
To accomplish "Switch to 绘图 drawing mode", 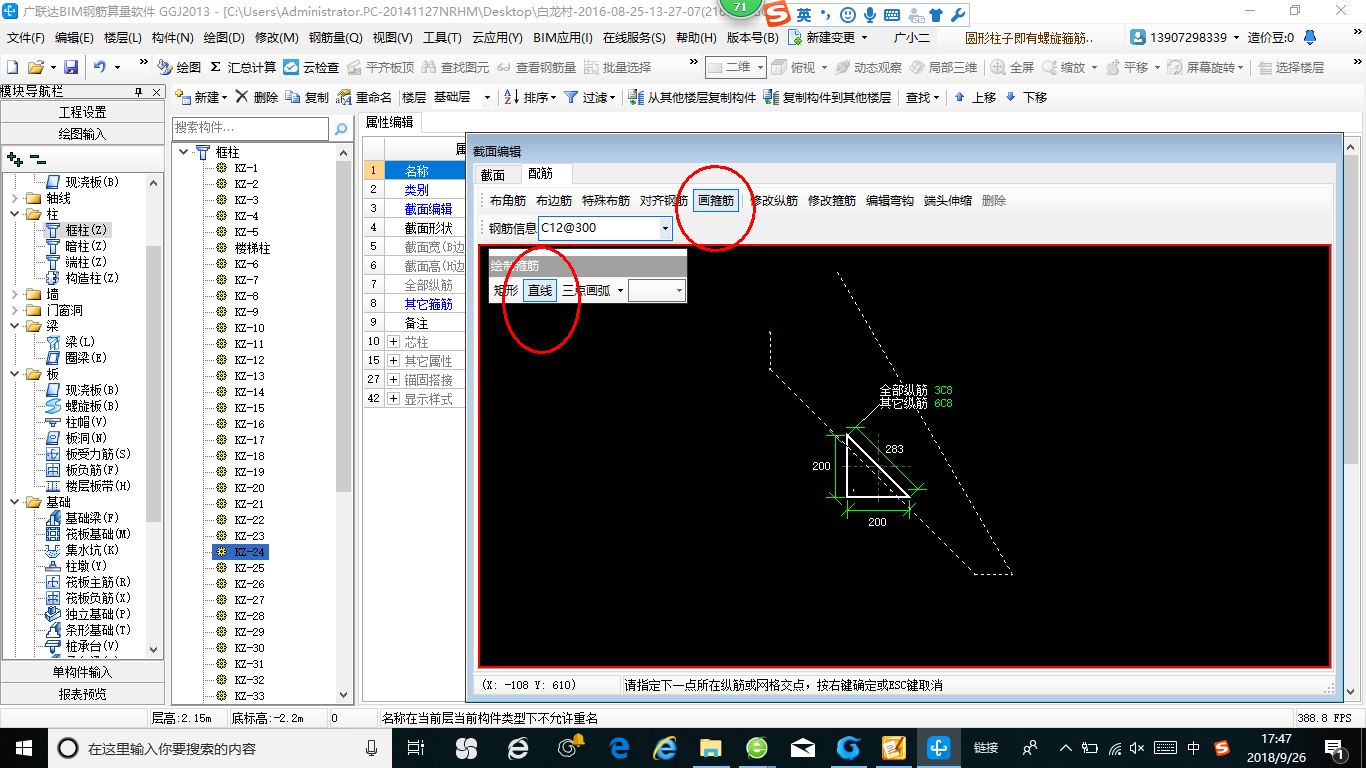I will pos(179,67).
